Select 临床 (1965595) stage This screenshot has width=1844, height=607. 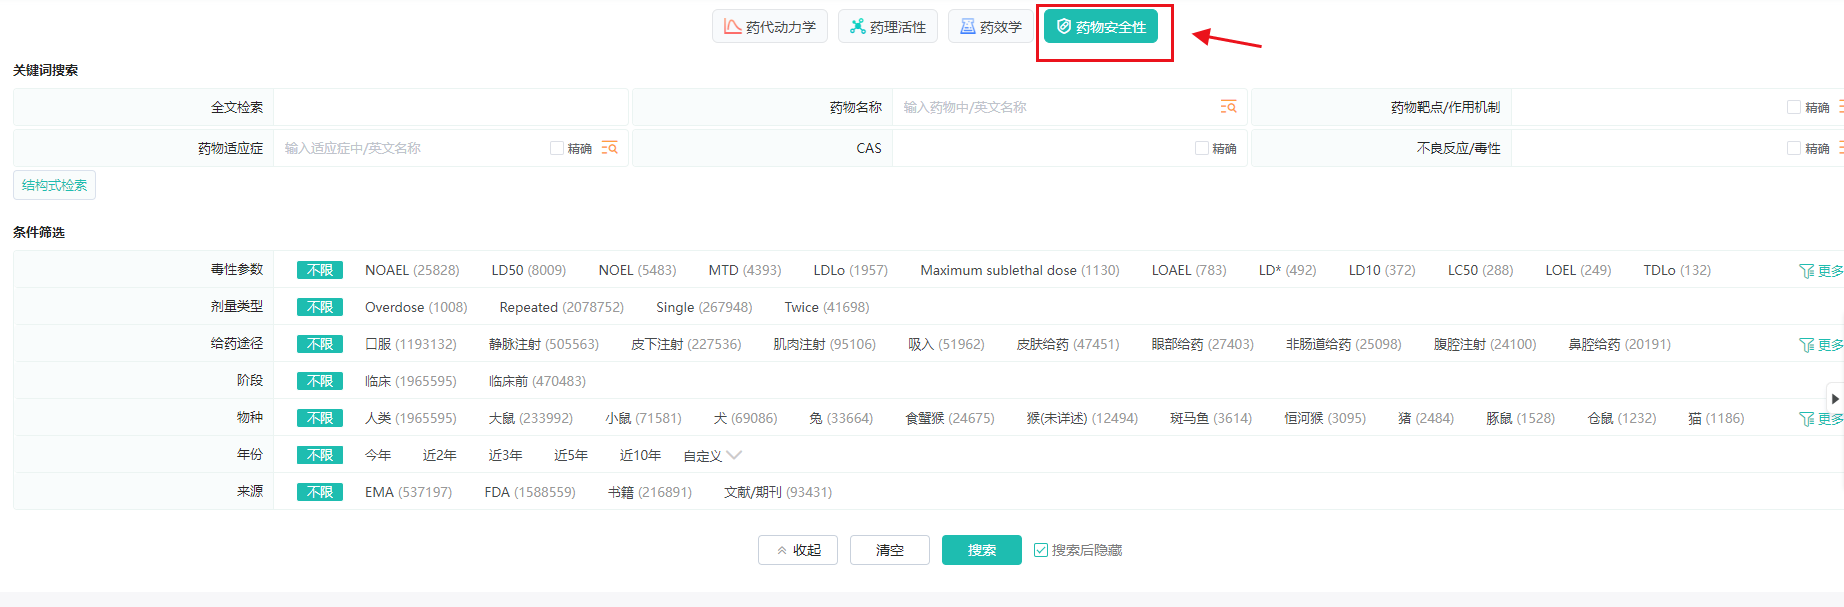411,381
